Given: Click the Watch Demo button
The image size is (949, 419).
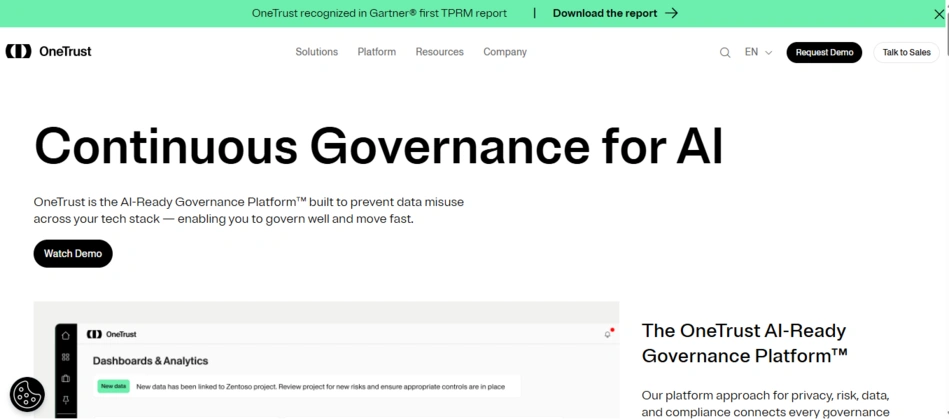Looking at the screenshot, I should point(73,254).
